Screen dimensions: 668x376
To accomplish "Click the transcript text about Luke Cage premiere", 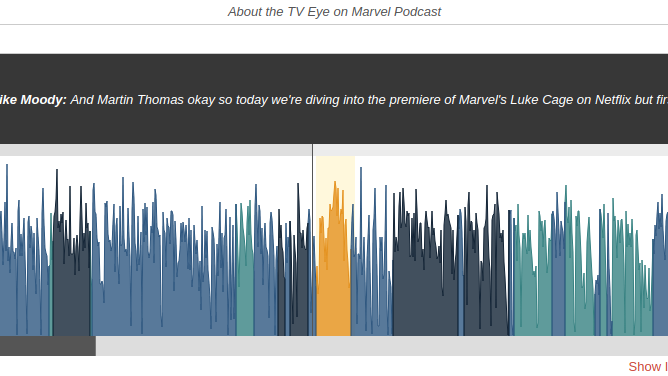I will (x=369, y=100).
